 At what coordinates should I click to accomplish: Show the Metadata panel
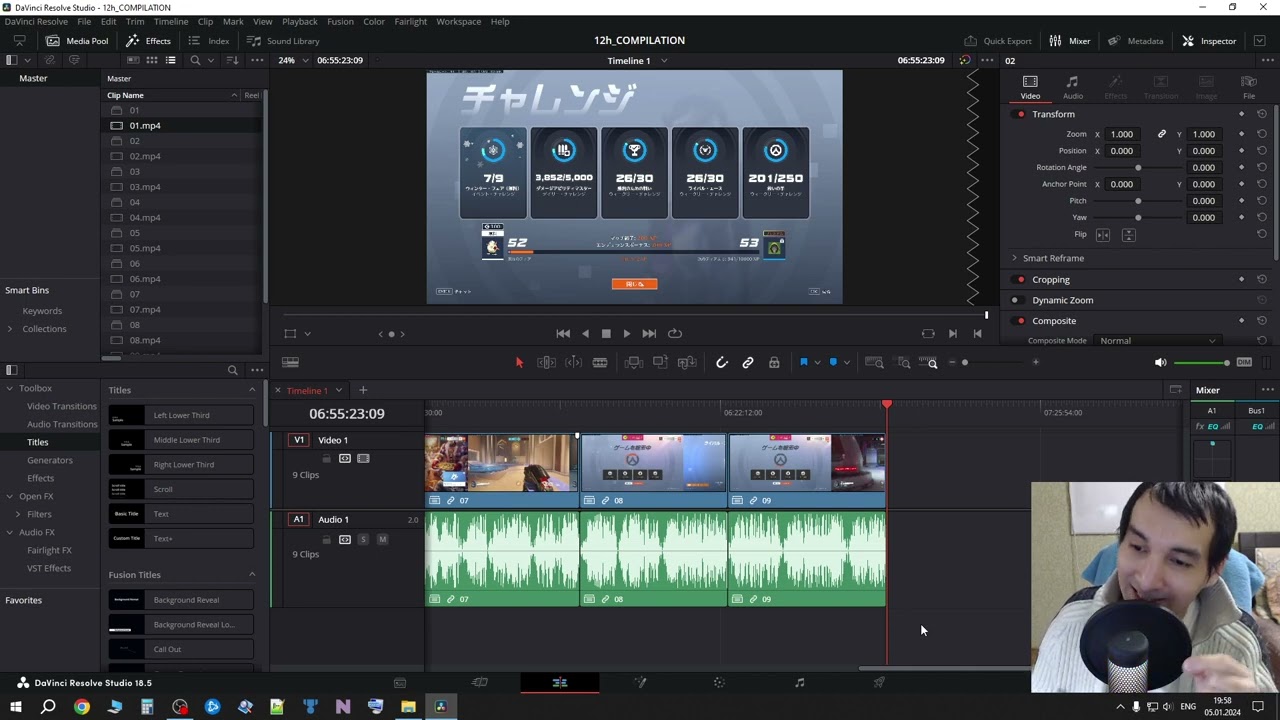point(1135,41)
